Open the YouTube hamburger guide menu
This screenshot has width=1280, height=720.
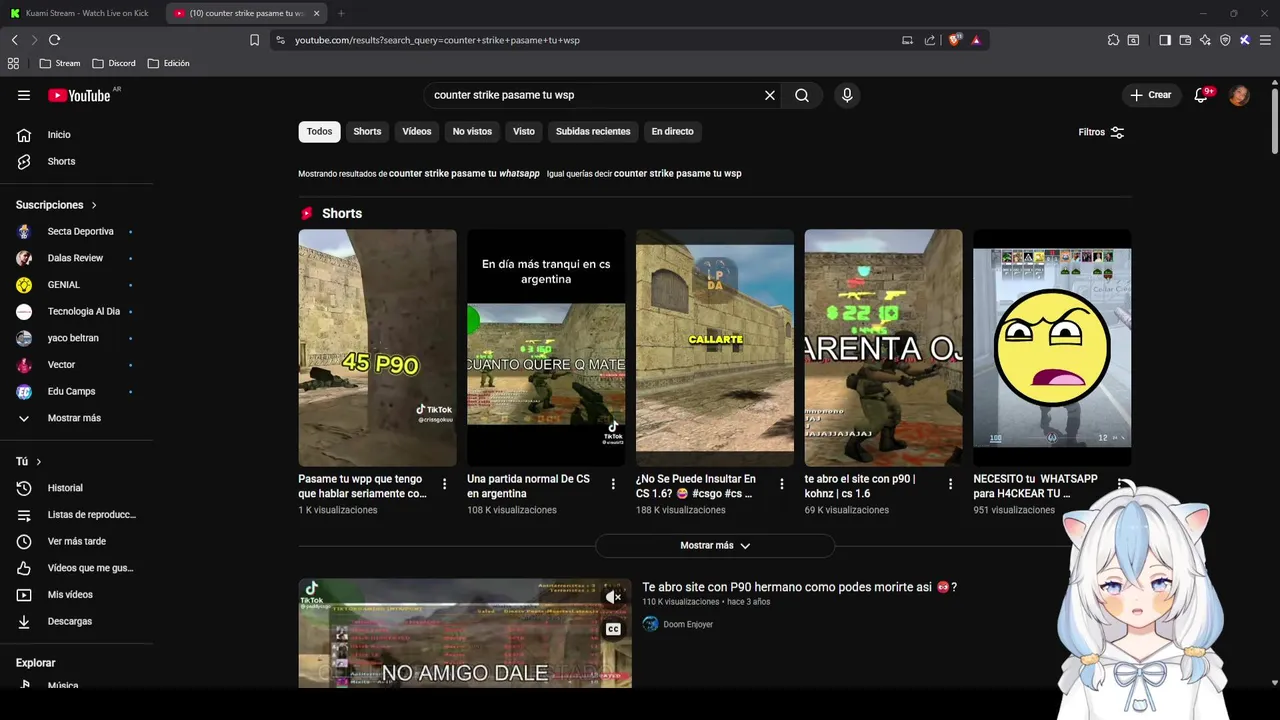click(24, 95)
